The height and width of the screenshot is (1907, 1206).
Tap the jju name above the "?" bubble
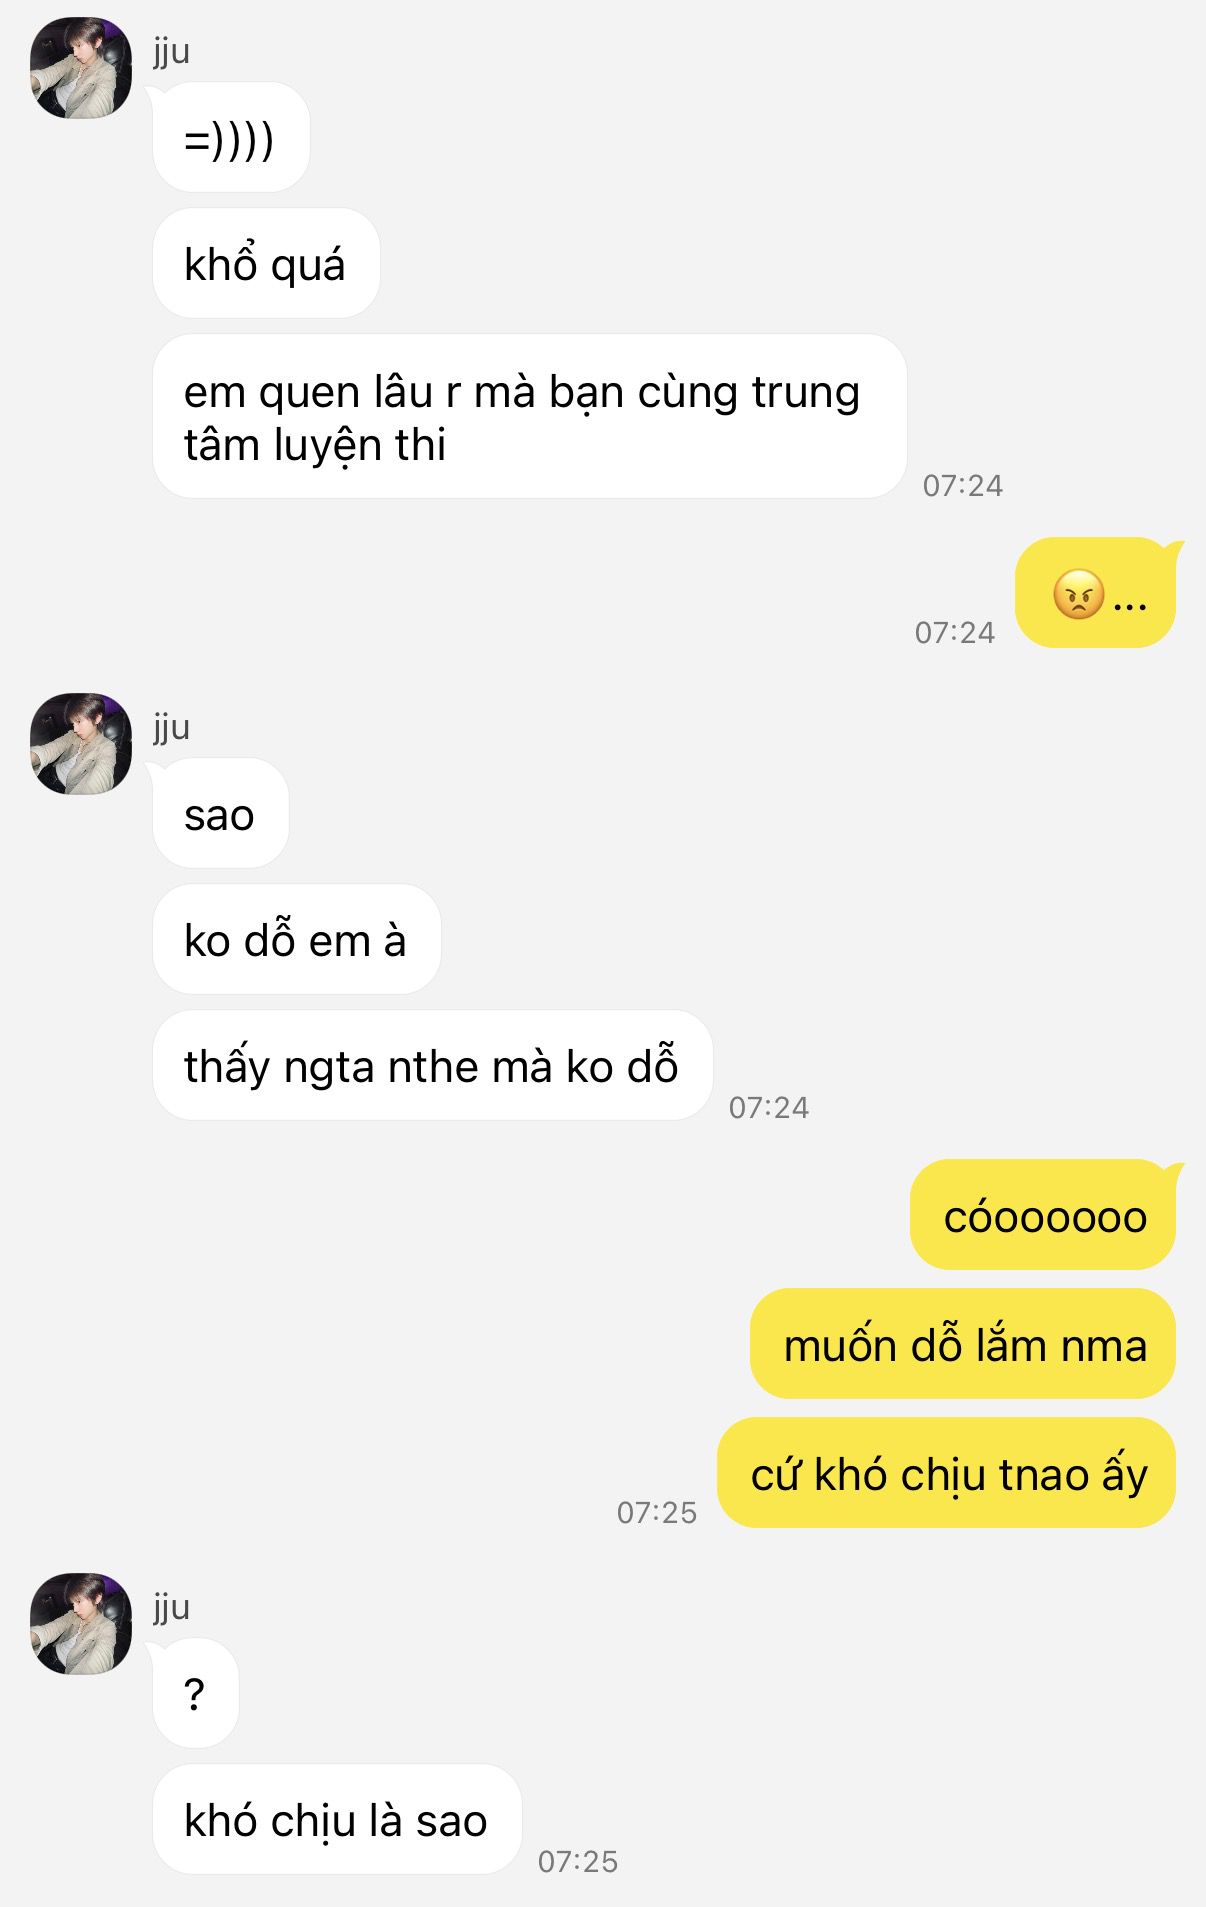tap(171, 1607)
